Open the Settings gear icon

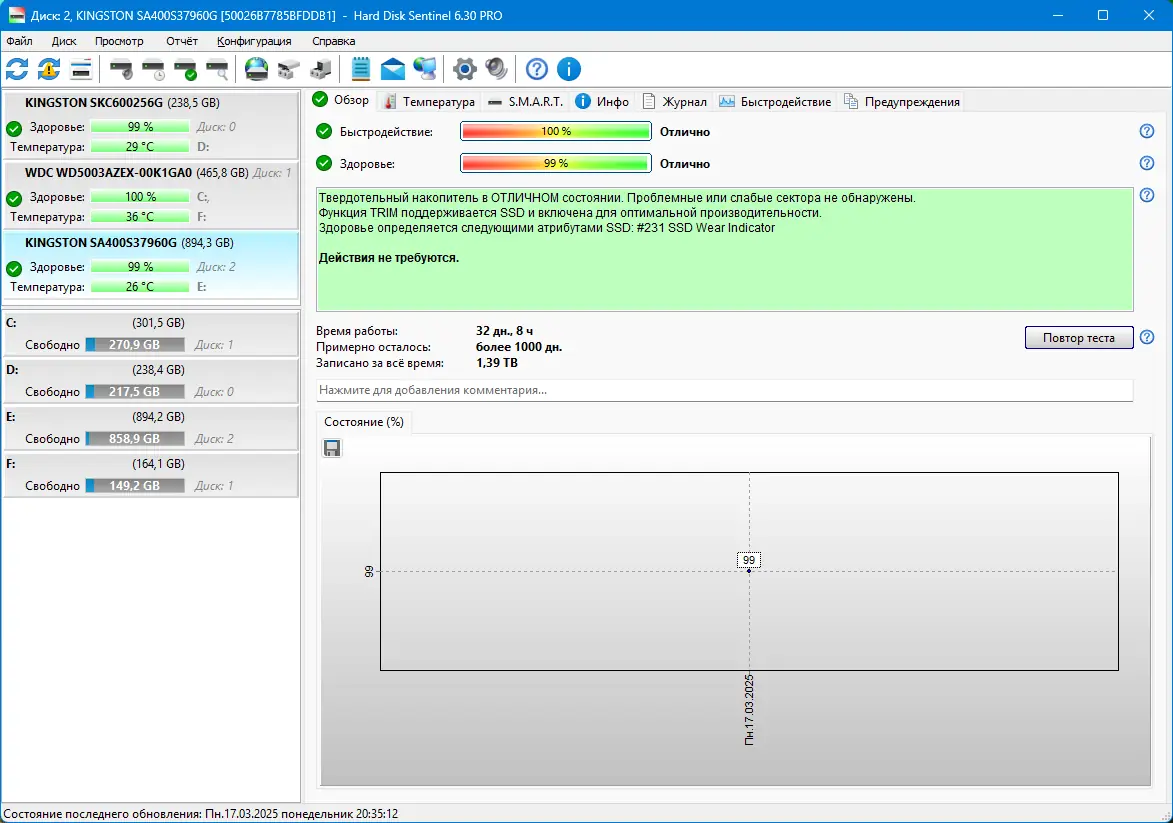click(x=463, y=69)
